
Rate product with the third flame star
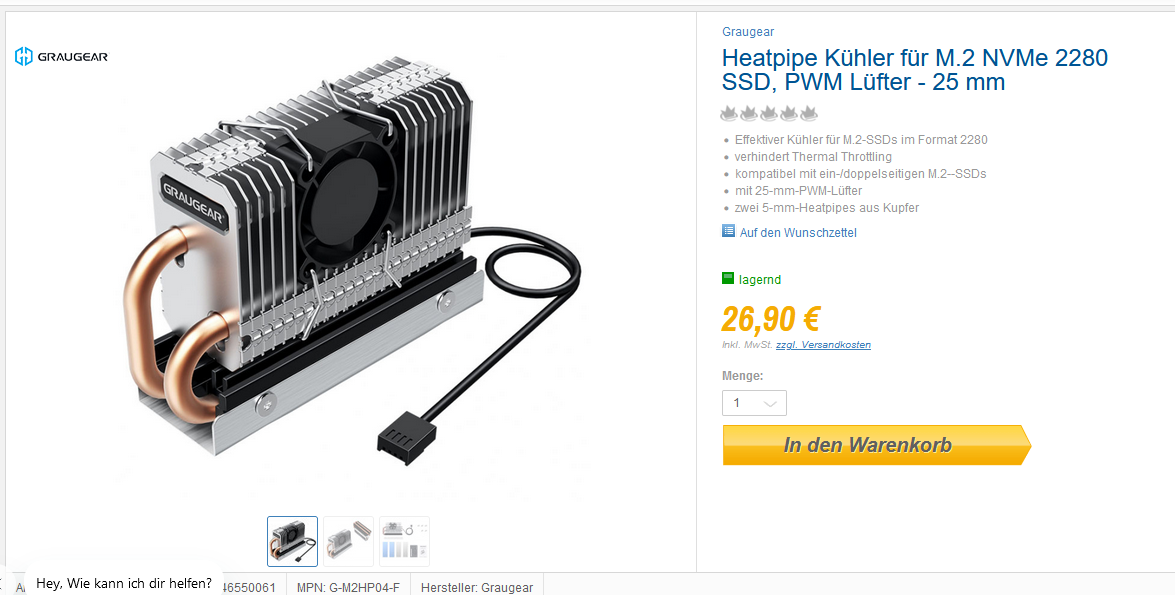click(x=769, y=114)
